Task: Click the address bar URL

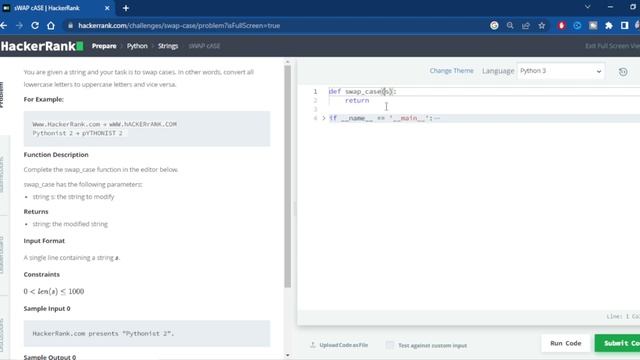Action: (x=179, y=25)
